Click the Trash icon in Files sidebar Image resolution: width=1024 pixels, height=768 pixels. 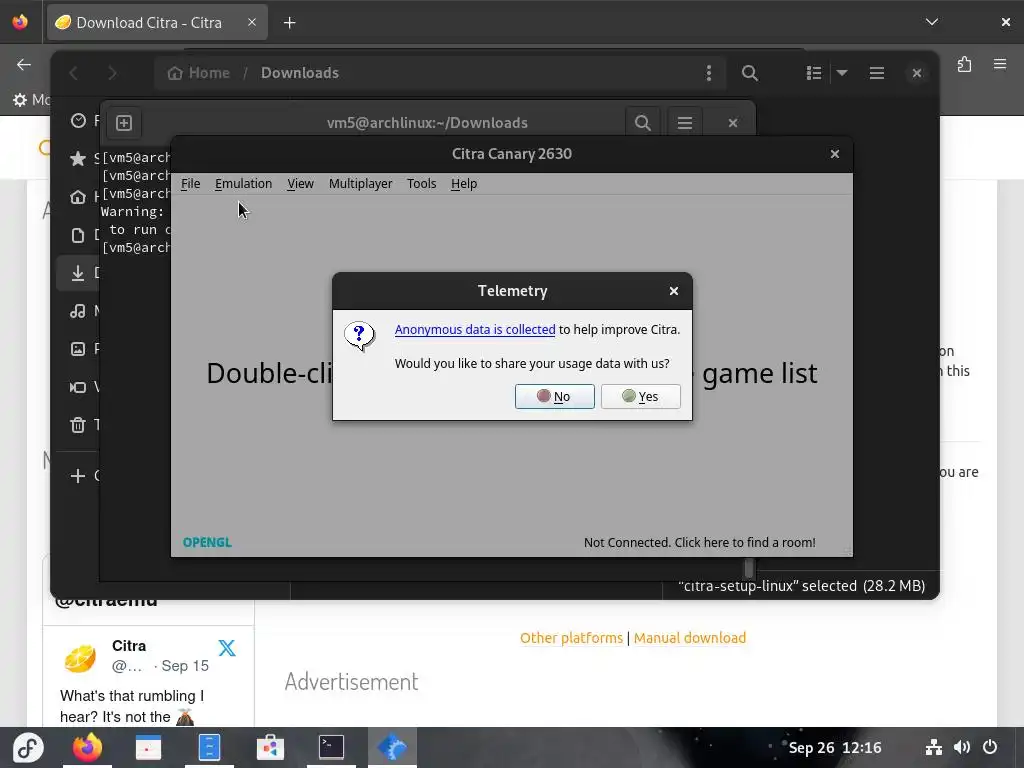point(78,425)
